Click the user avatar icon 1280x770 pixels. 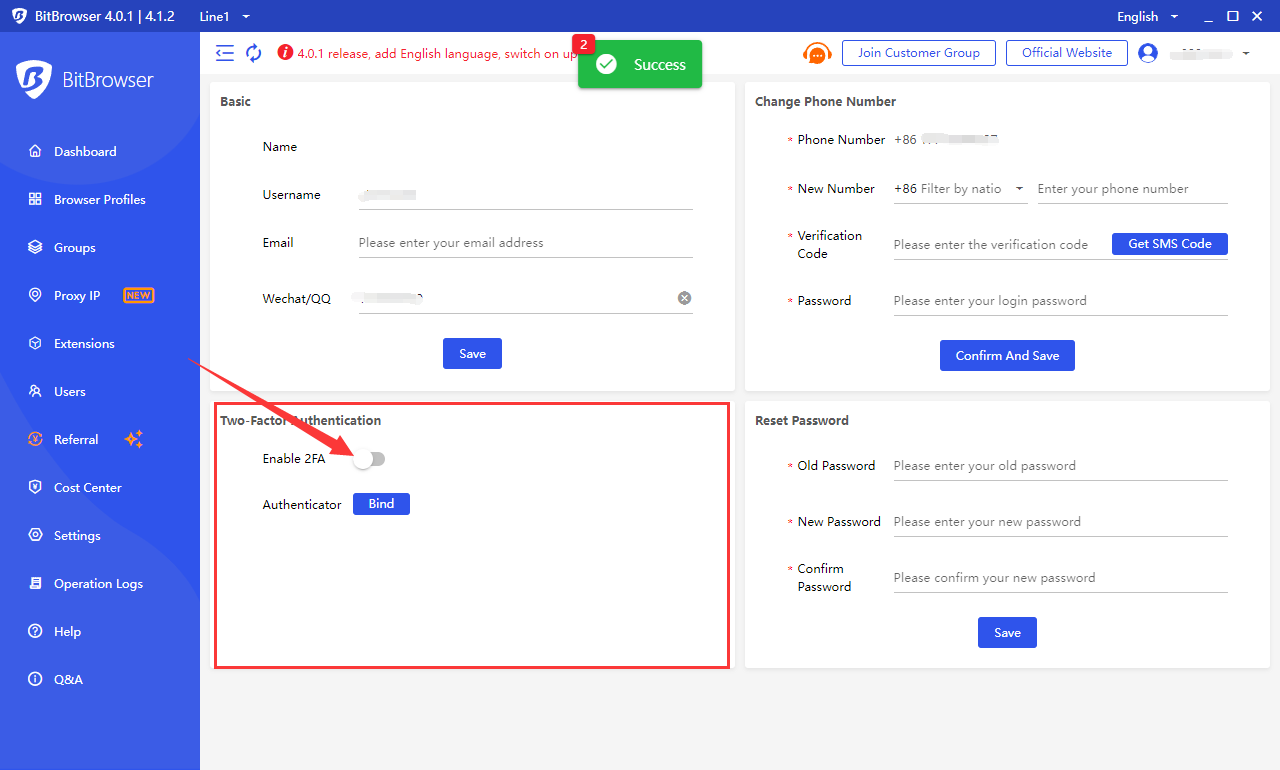click(x=1148, y=53)
